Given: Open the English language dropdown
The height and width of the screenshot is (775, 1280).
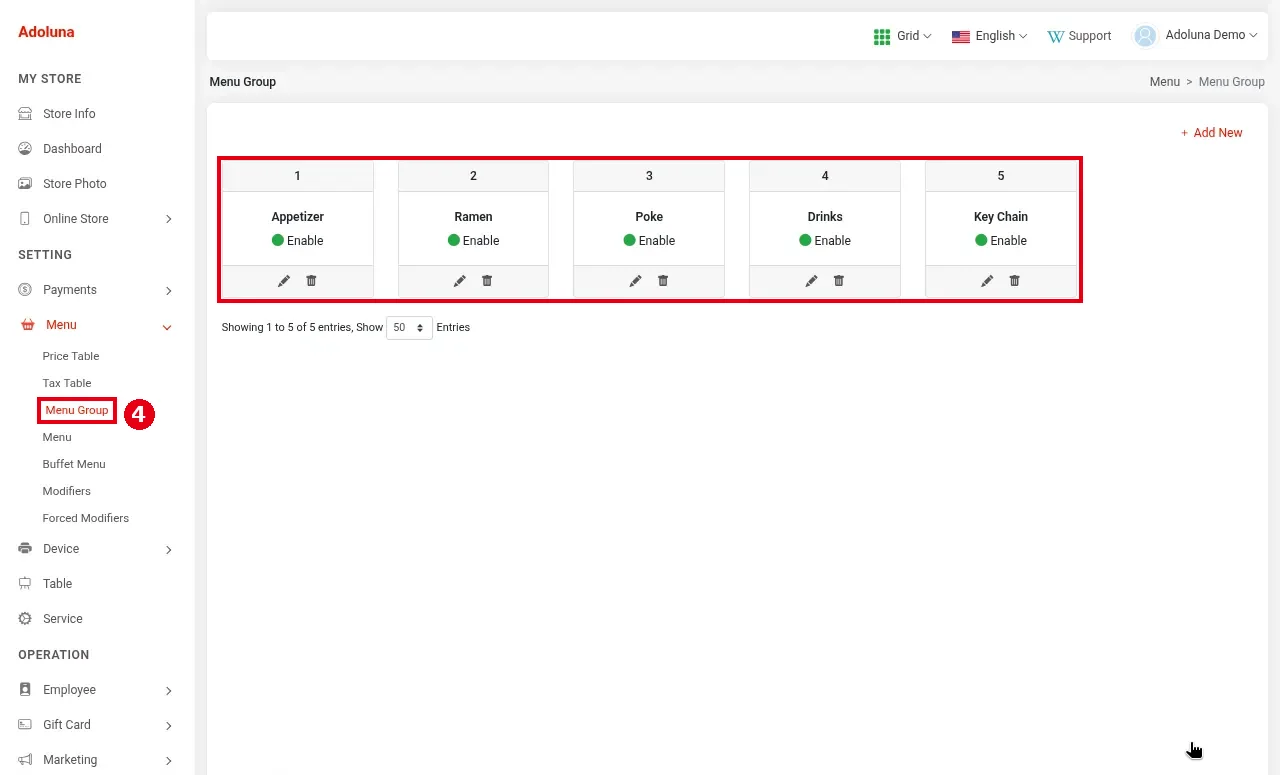Looking at the screenshot, I should pos(989,36).
